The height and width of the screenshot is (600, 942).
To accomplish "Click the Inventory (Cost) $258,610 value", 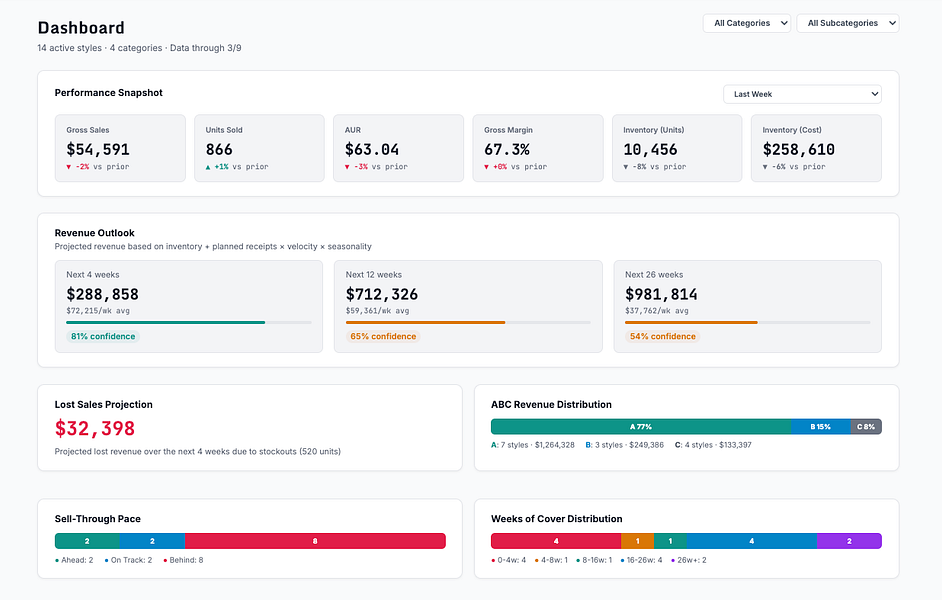I will [x=798, y=149].
